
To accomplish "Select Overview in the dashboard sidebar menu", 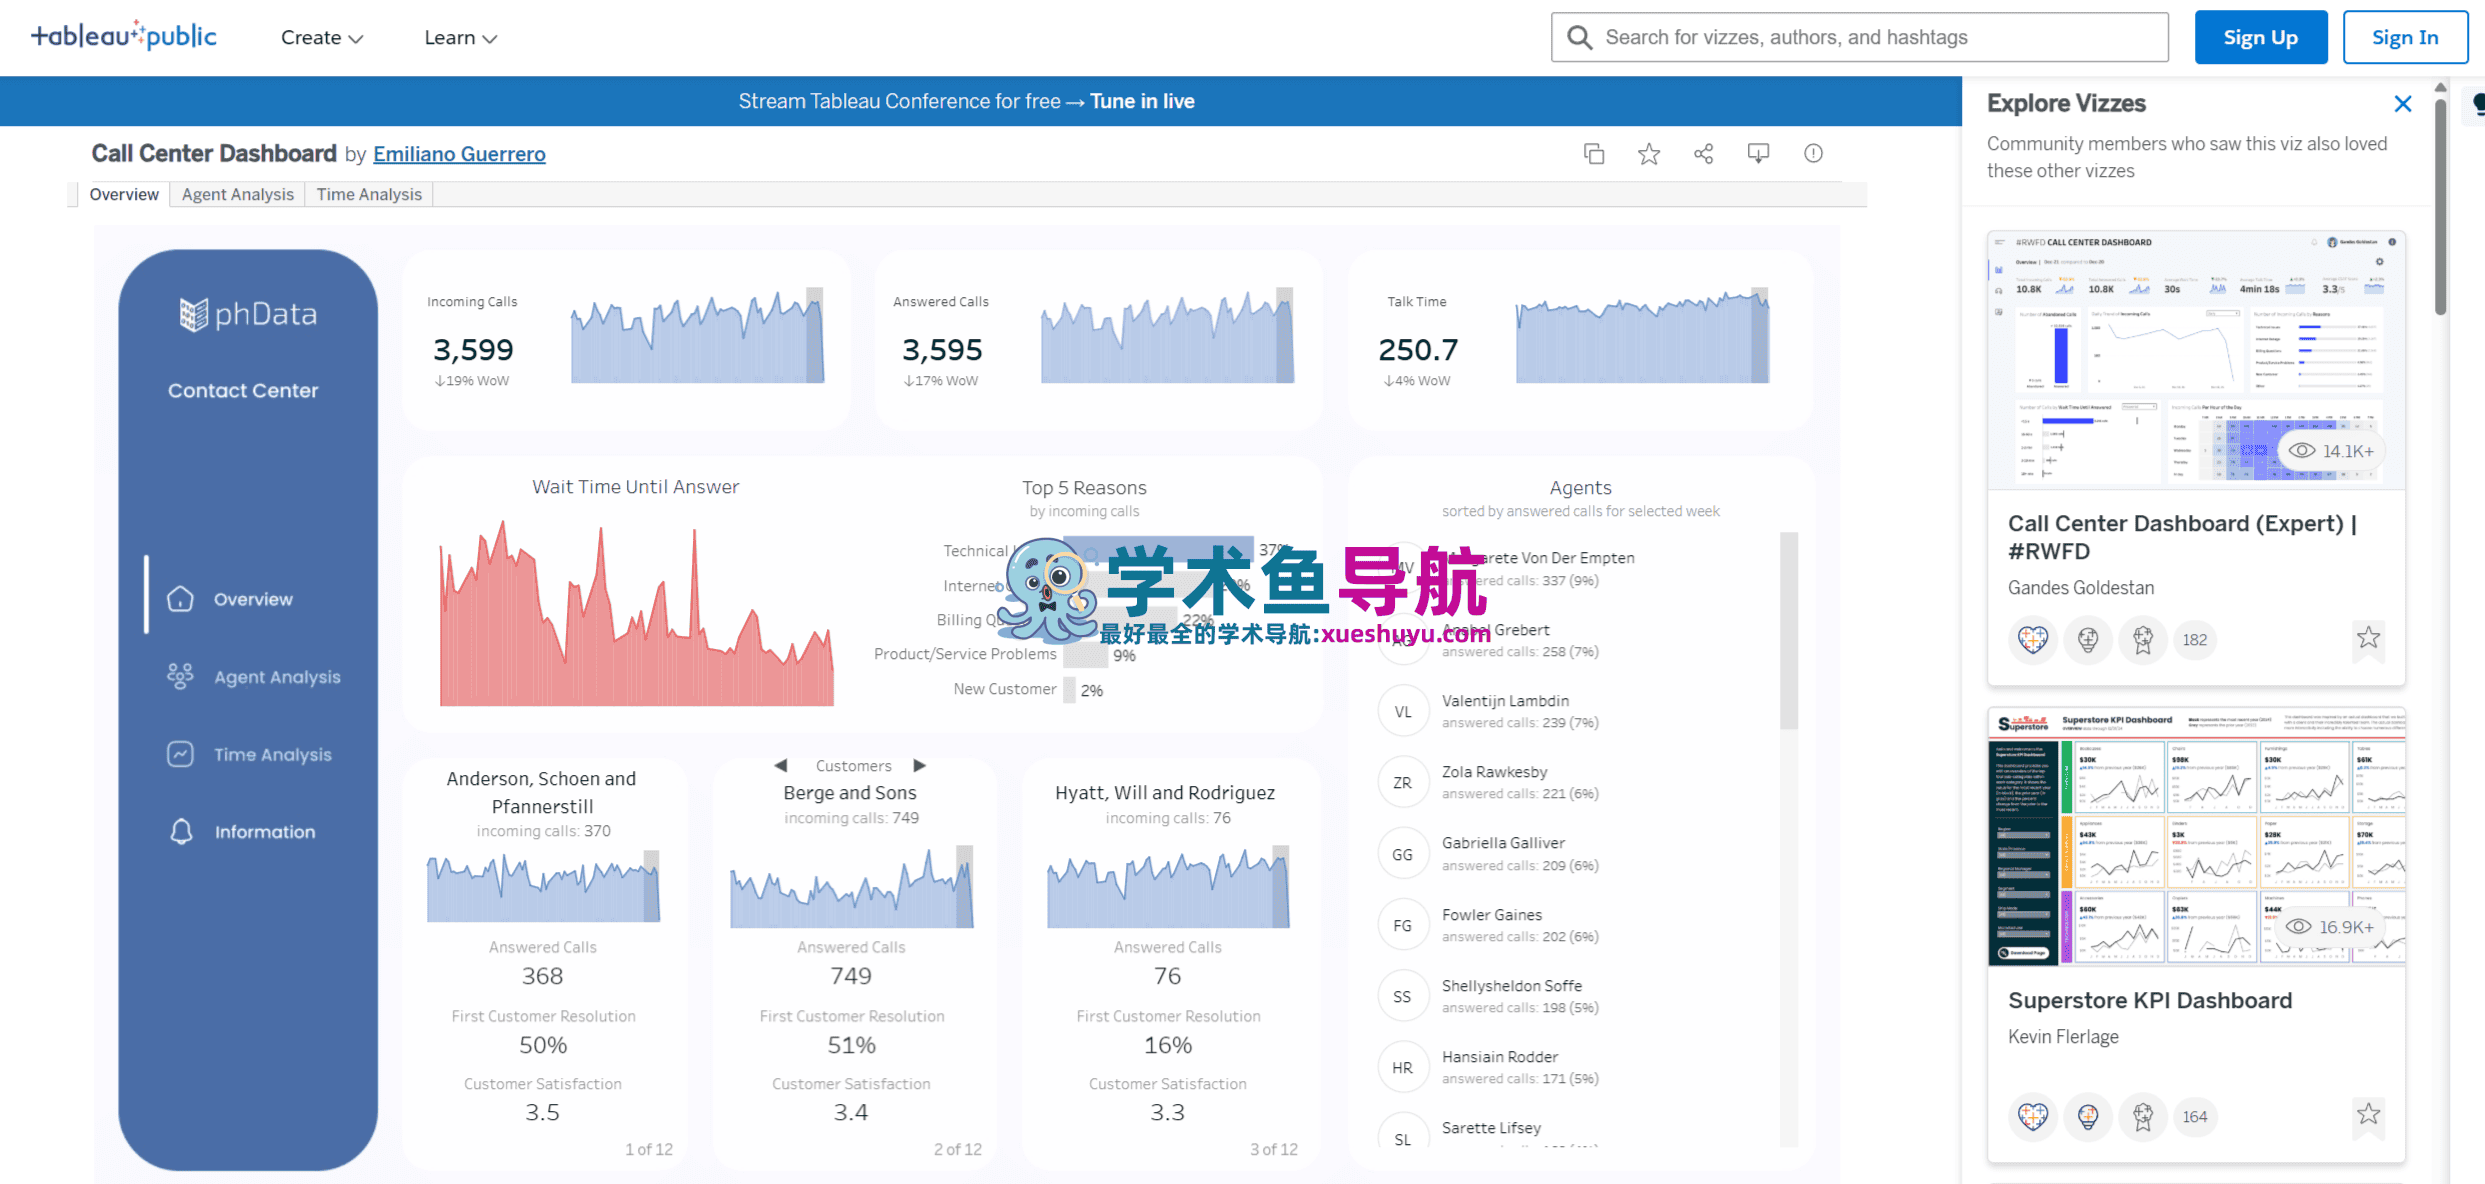I will (x=253, y=599).
